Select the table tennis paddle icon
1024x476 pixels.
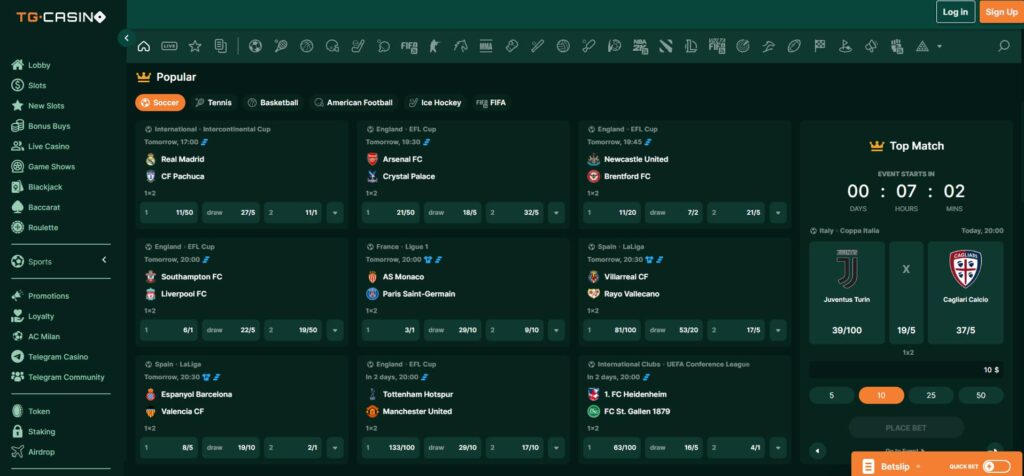pos(383,46)
